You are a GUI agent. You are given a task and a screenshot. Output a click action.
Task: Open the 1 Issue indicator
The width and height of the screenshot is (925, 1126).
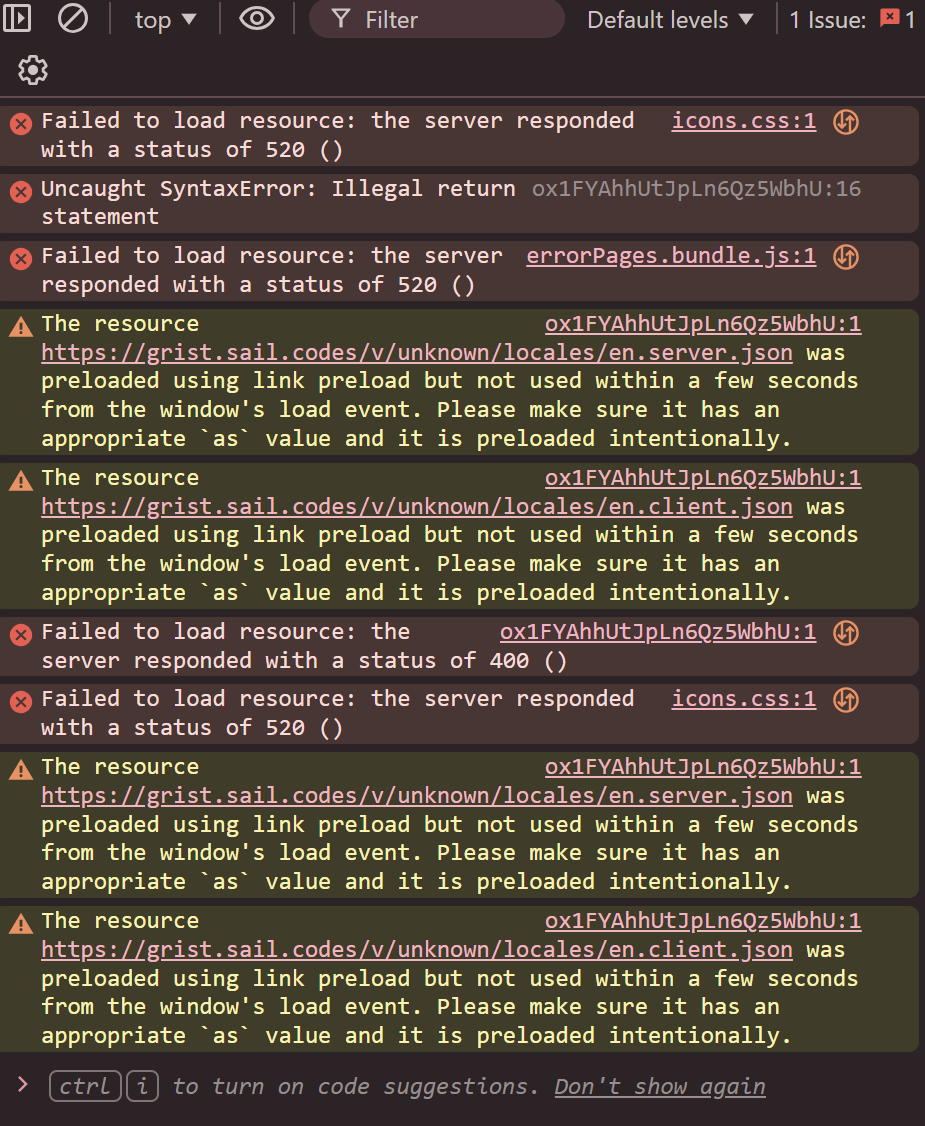[851, 19]
